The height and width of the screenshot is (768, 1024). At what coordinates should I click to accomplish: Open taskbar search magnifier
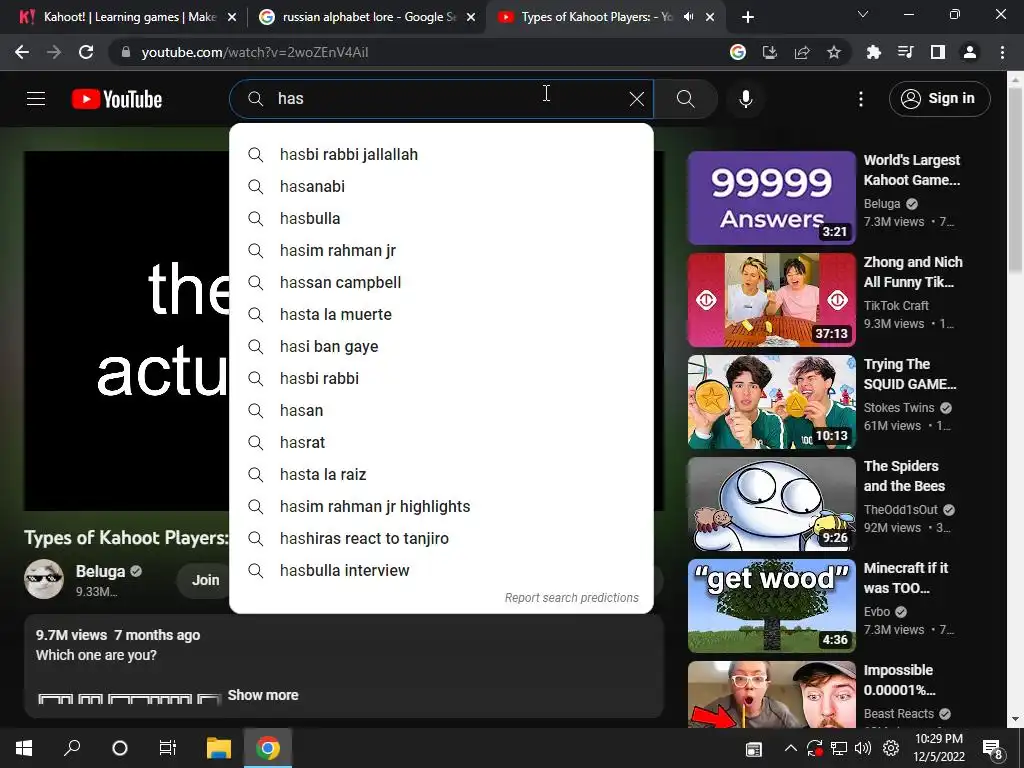[x=72, y=748]
